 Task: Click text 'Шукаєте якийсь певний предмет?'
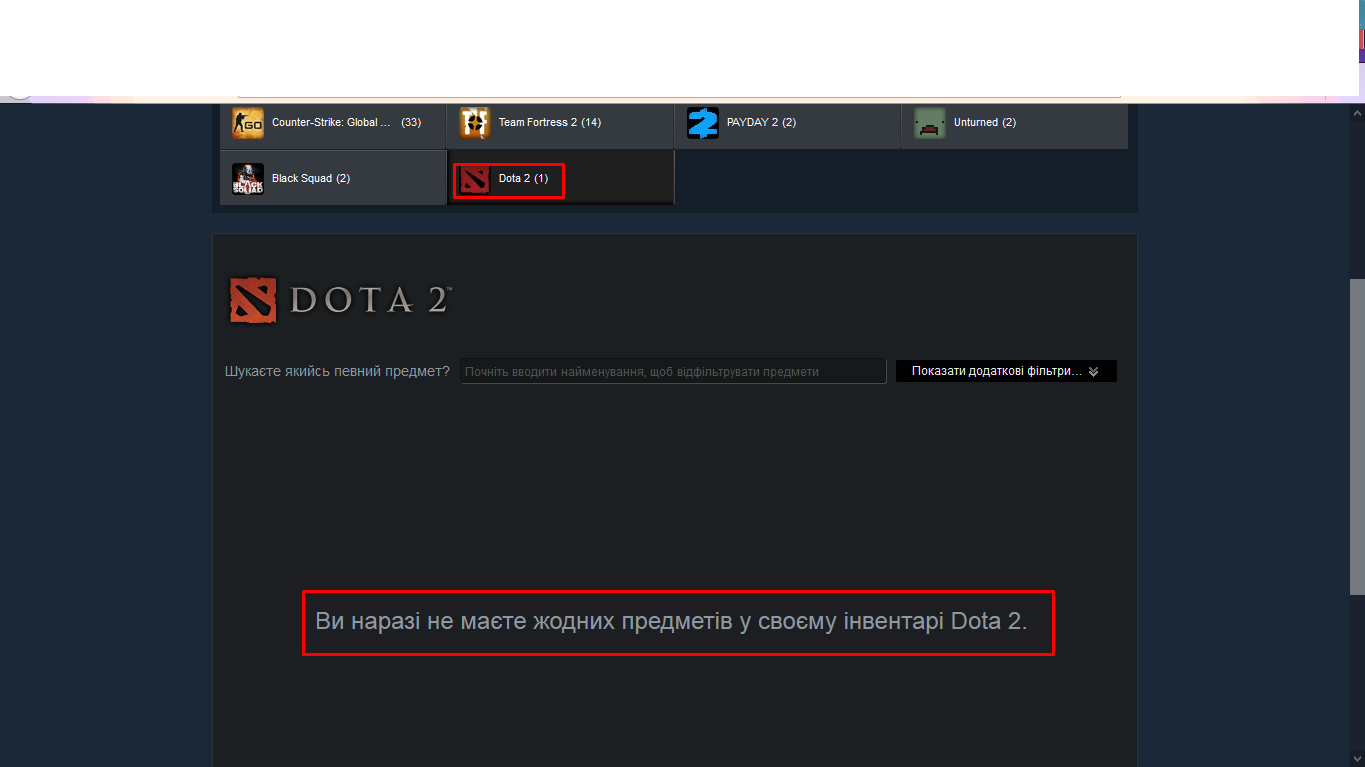(x=338, y=371)
